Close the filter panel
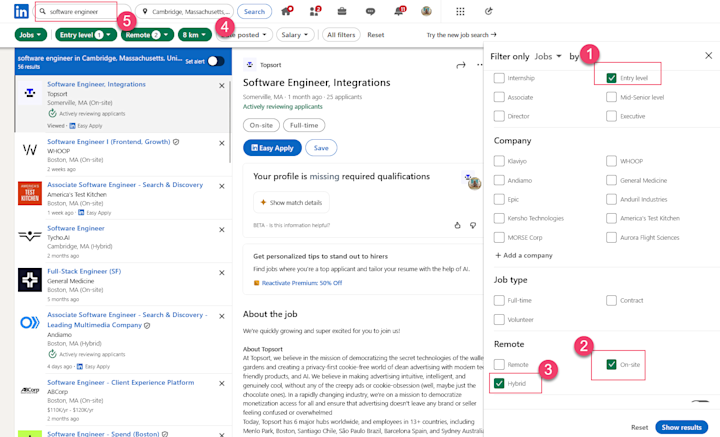 709,56
